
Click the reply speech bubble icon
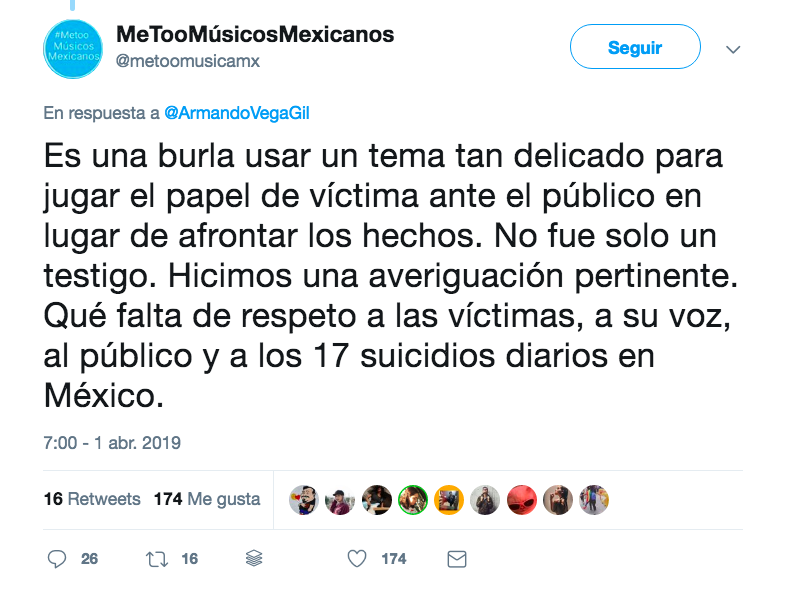pyautogui.click(x=57, y=558)
